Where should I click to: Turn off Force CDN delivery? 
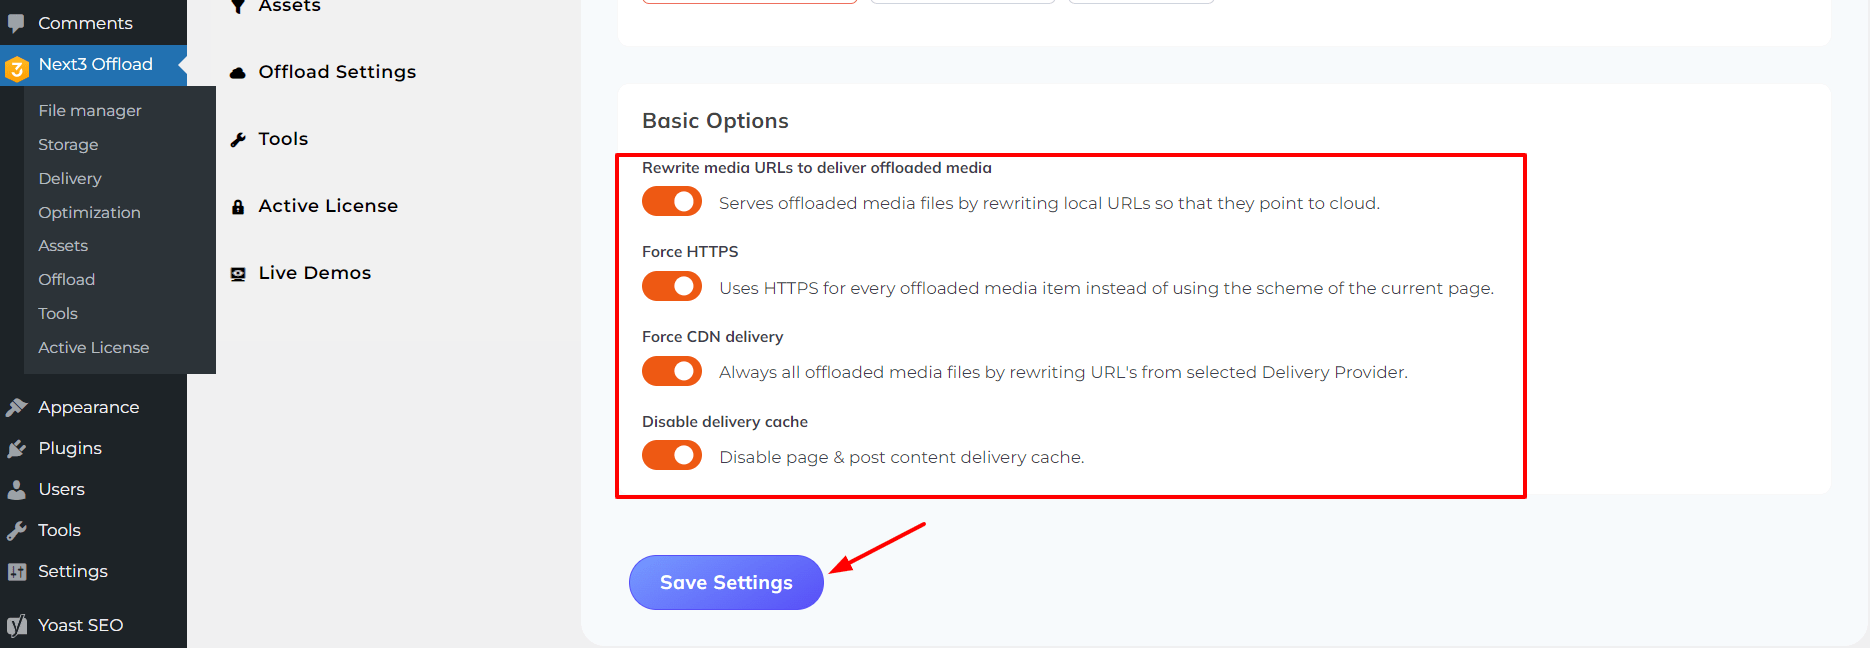[671, 371]
